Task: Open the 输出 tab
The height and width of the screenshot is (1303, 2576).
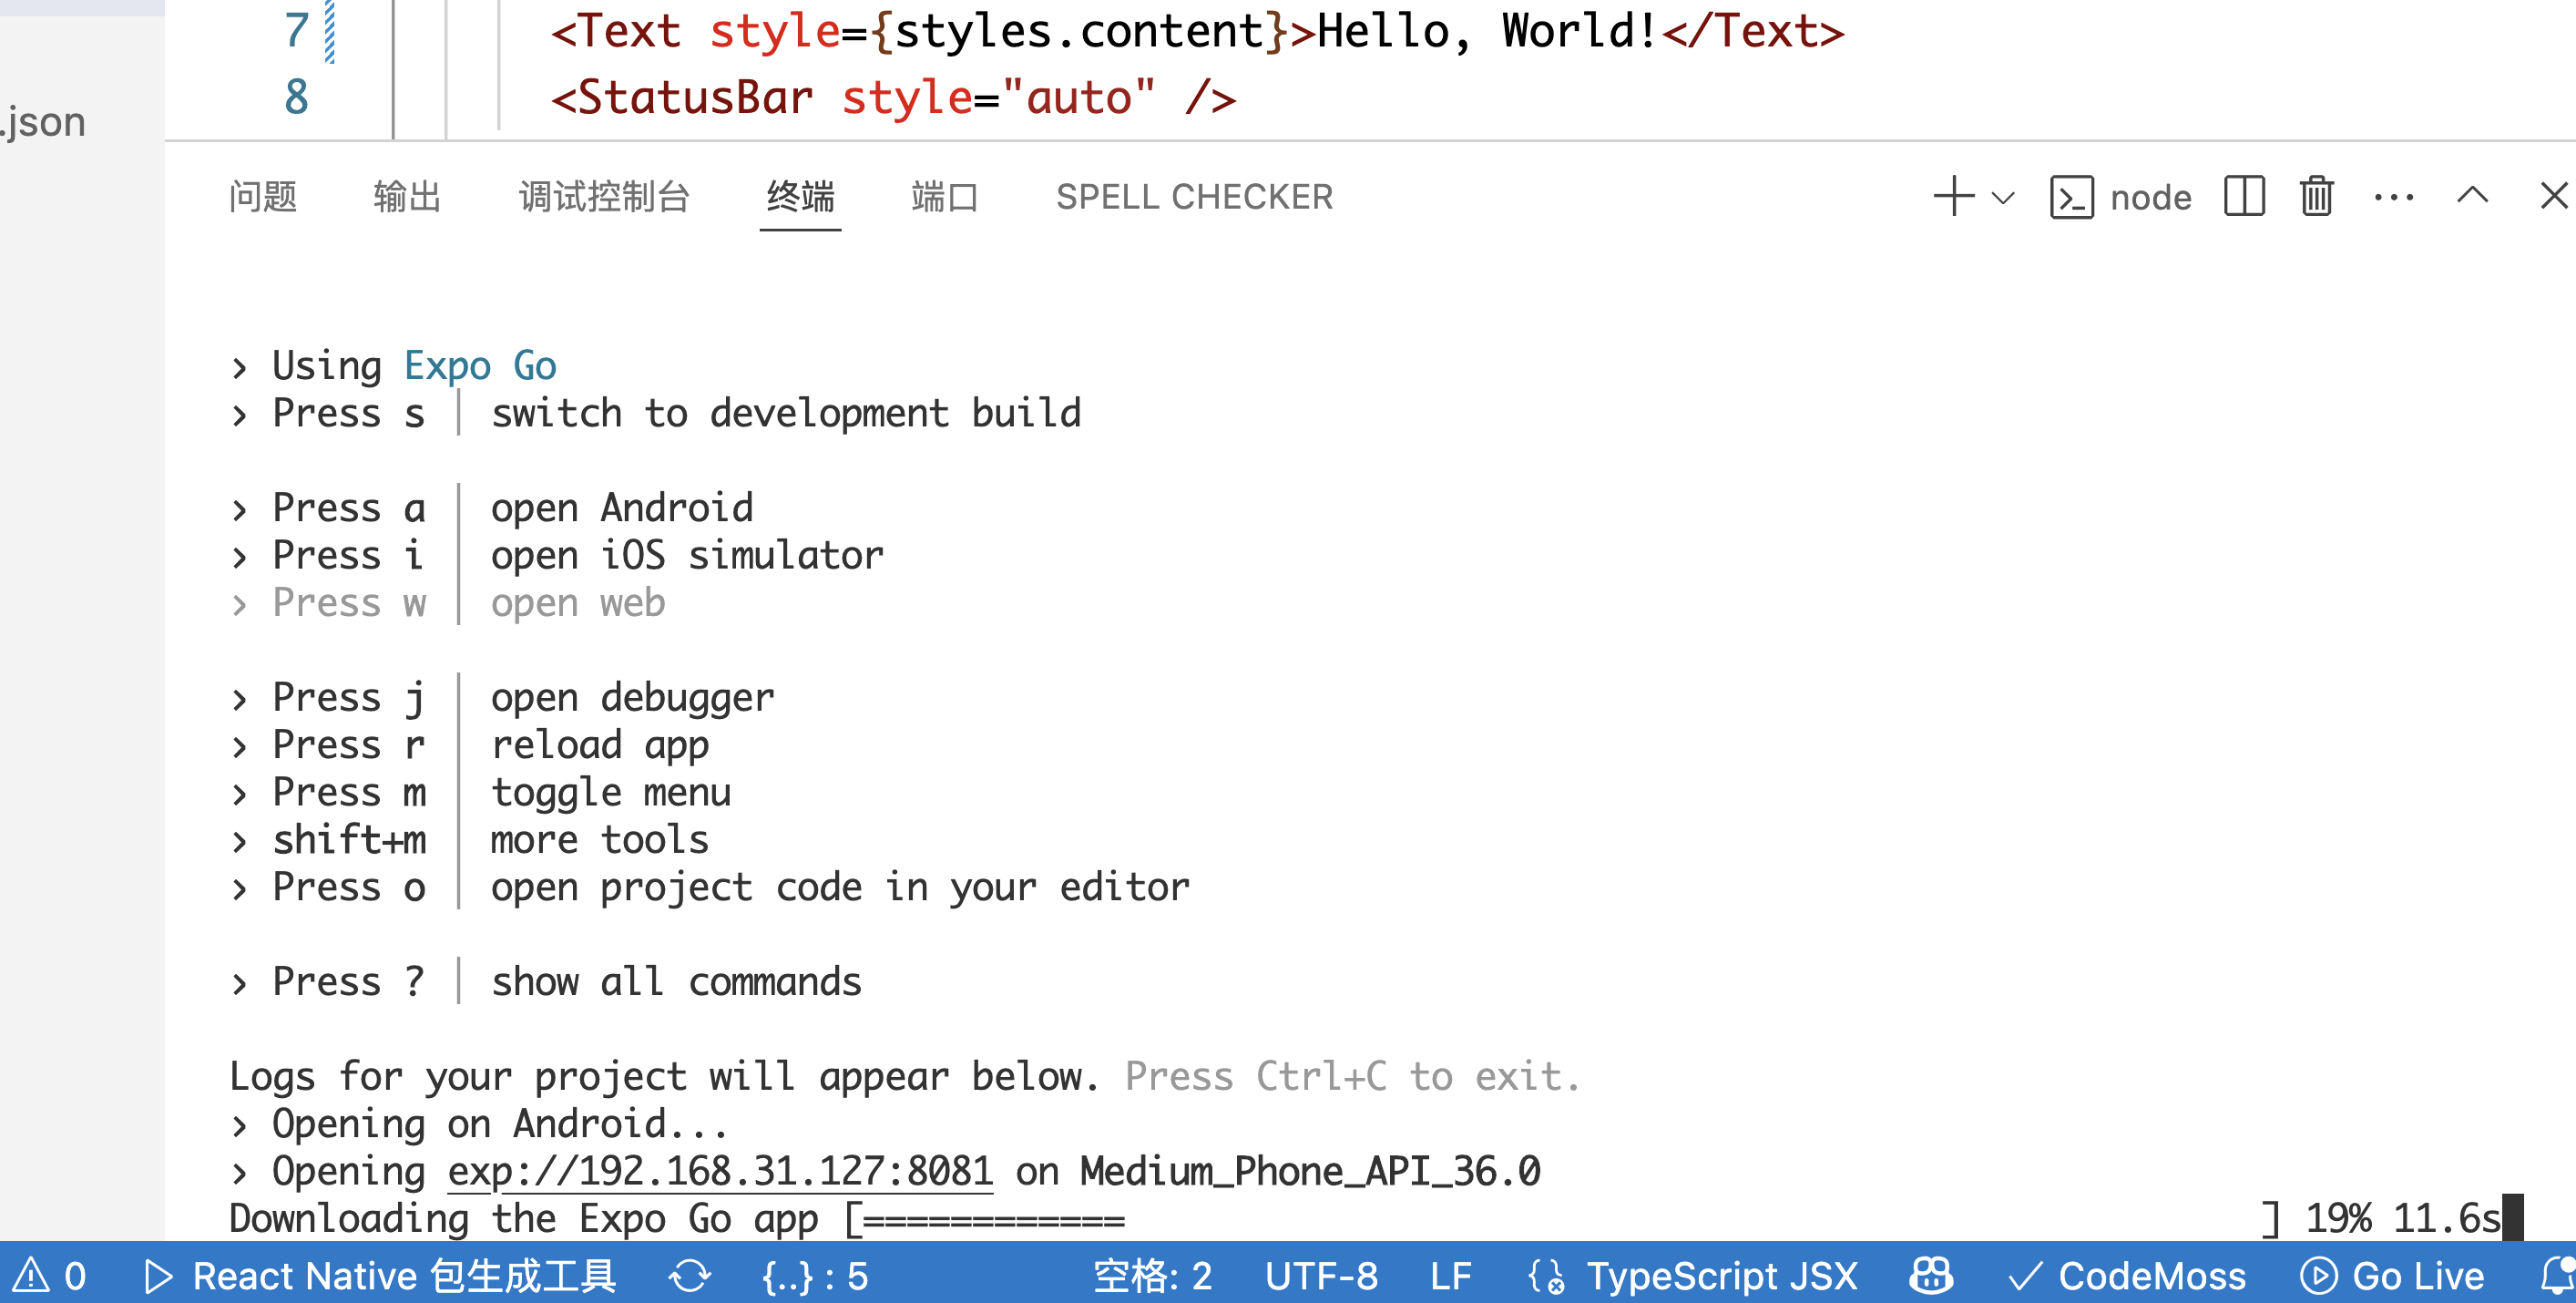Action: (407, 197)
